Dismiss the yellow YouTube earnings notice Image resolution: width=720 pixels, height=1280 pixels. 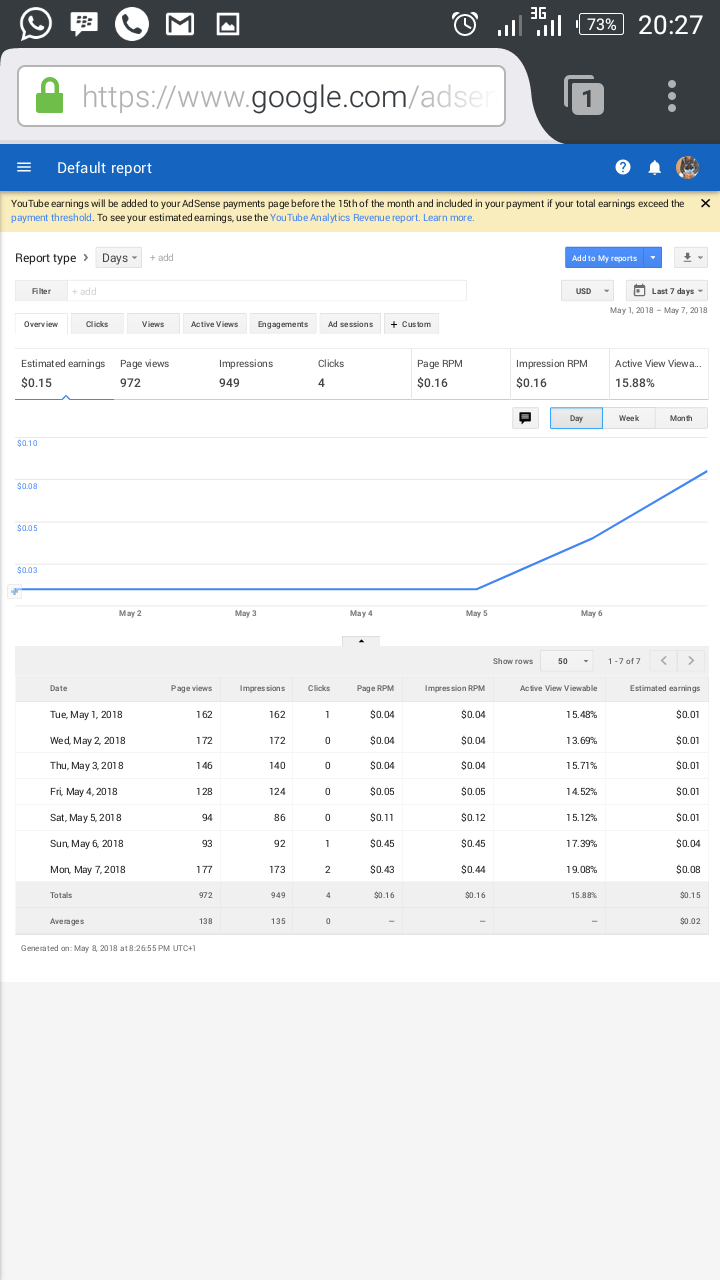pos(705,203)
